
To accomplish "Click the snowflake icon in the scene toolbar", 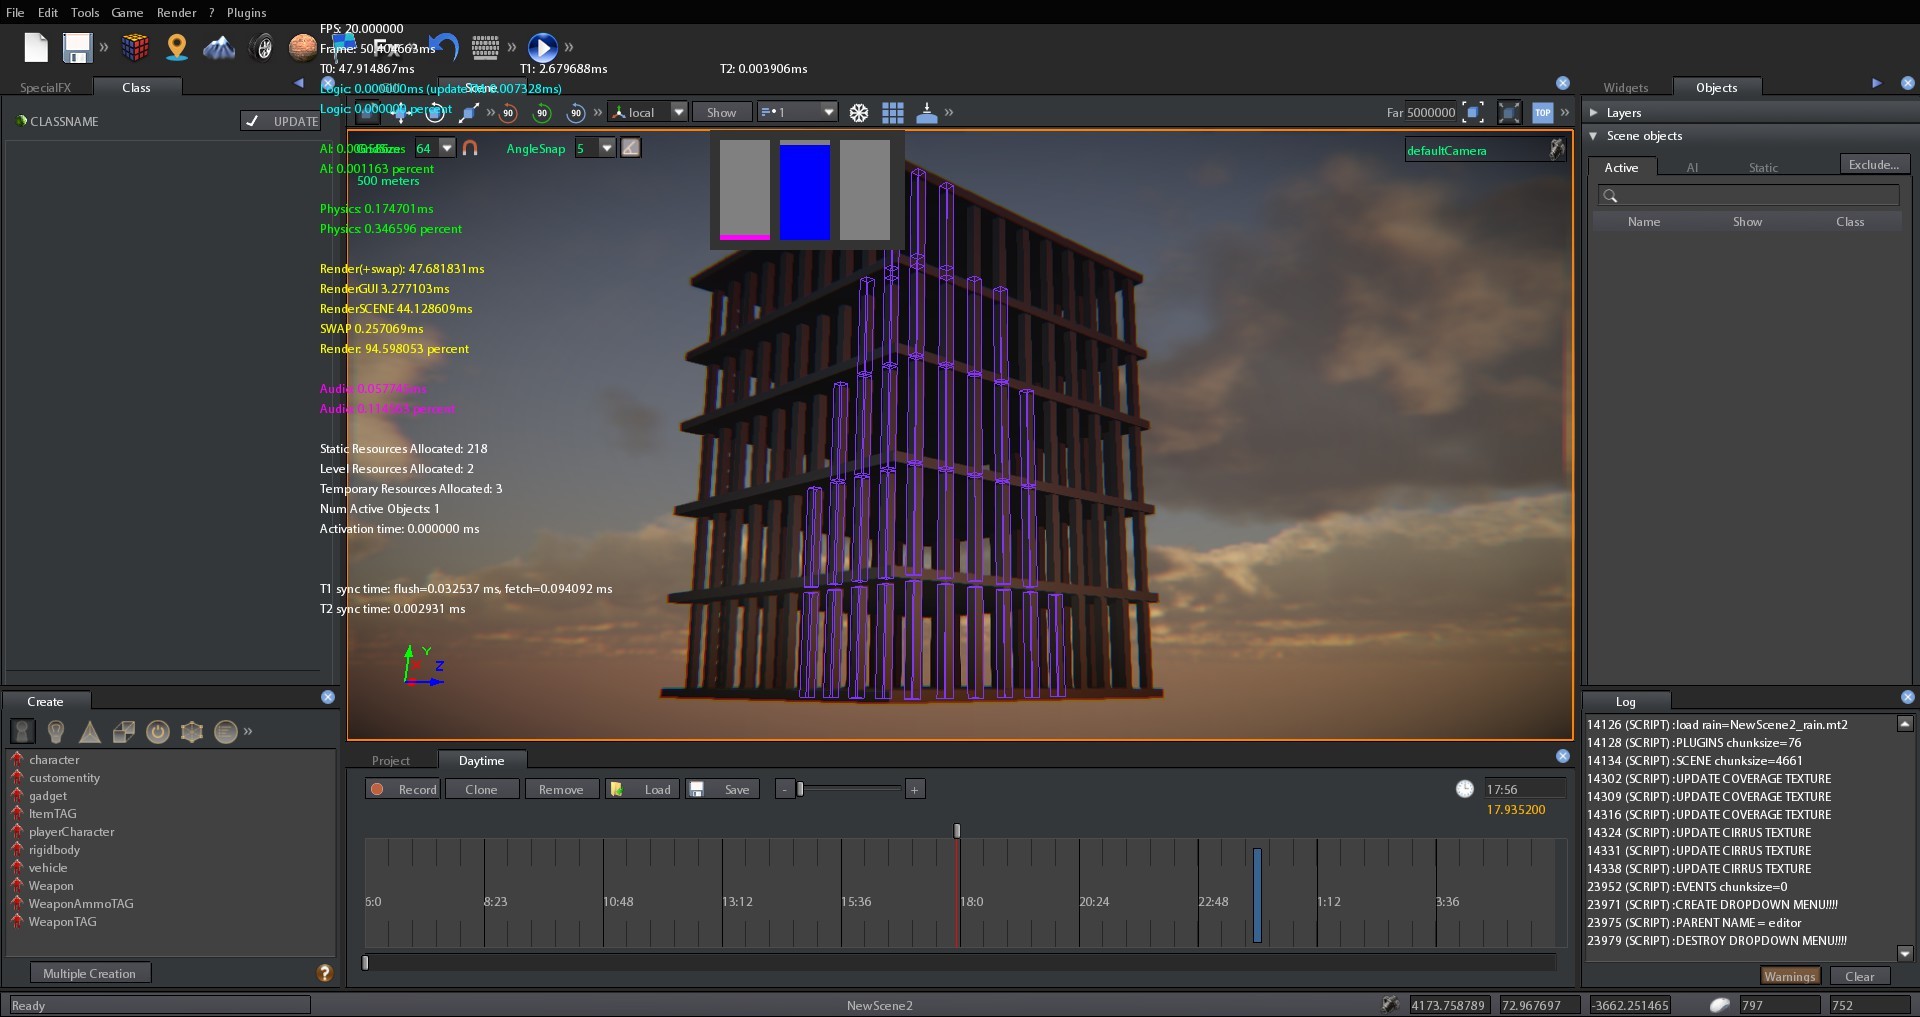I will [859, 113].
